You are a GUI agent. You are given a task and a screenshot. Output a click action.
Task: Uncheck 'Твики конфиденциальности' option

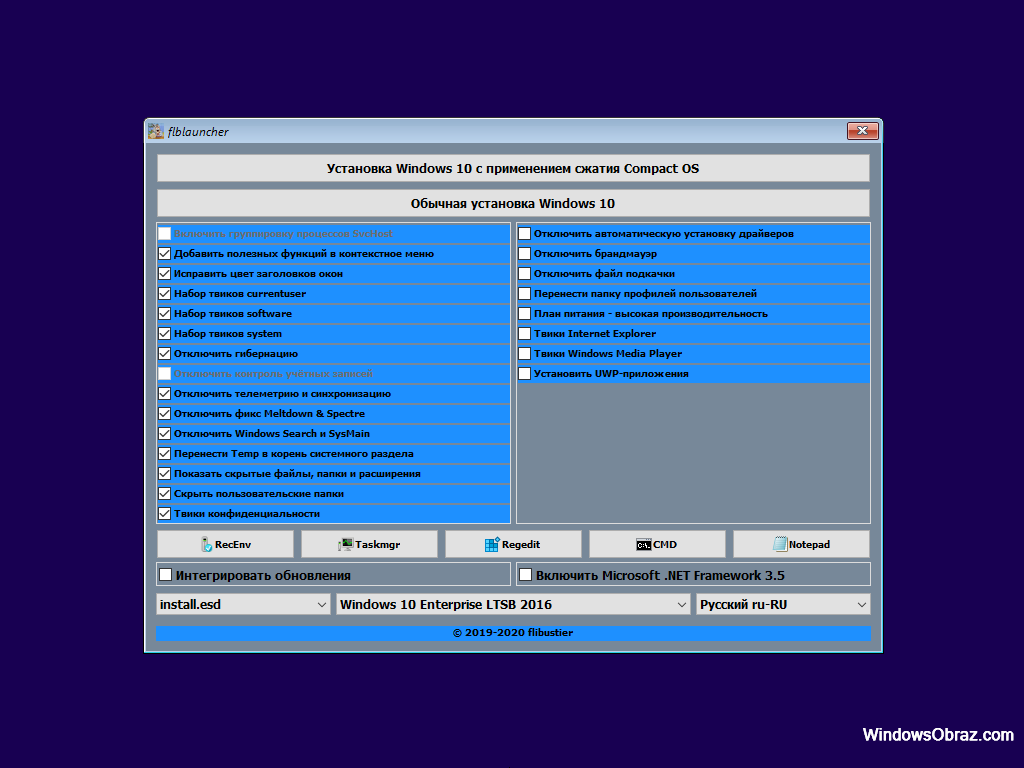pyautogui.click(x=165, y=514)
